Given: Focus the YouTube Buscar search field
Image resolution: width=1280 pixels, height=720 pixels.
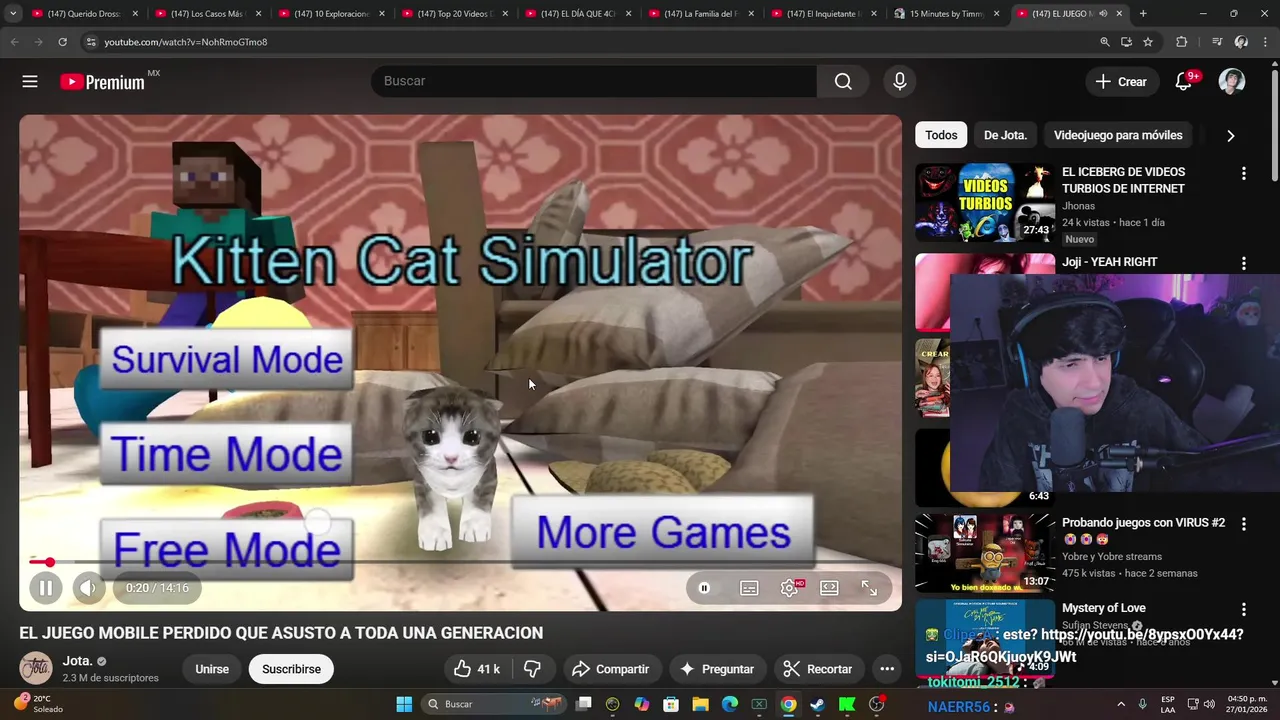Looking at the screenshot, I should tap(594, 81).
